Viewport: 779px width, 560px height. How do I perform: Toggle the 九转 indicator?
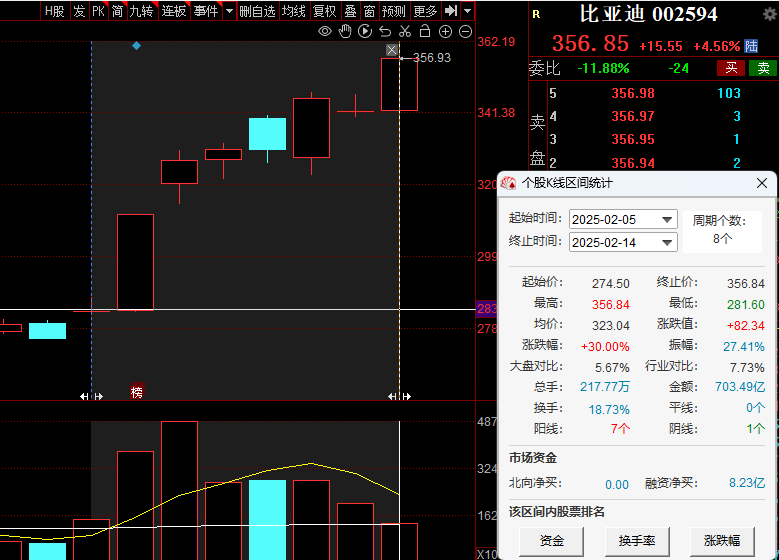(141, 11)
